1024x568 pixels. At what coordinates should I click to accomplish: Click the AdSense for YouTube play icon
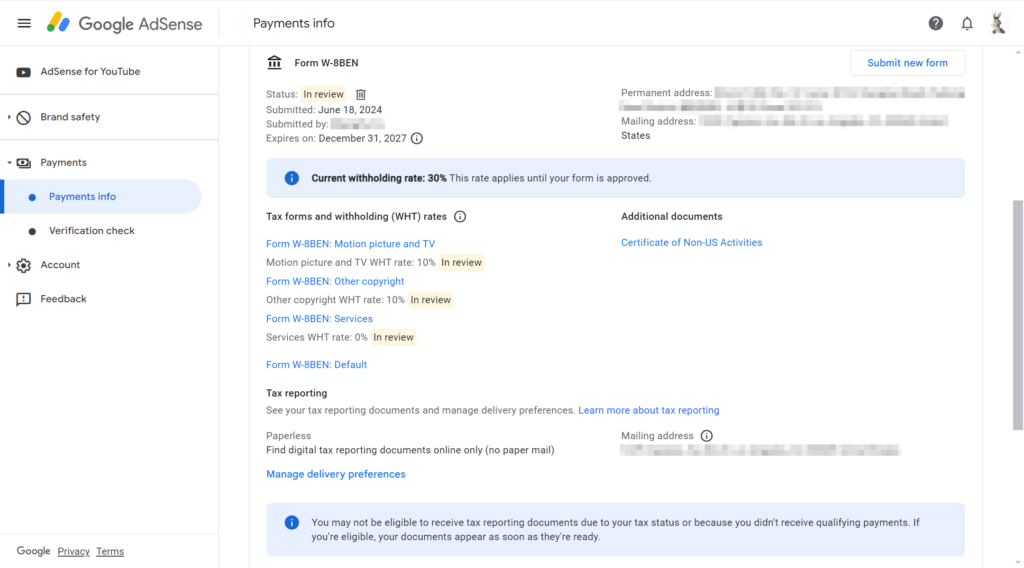coord(24,72)
